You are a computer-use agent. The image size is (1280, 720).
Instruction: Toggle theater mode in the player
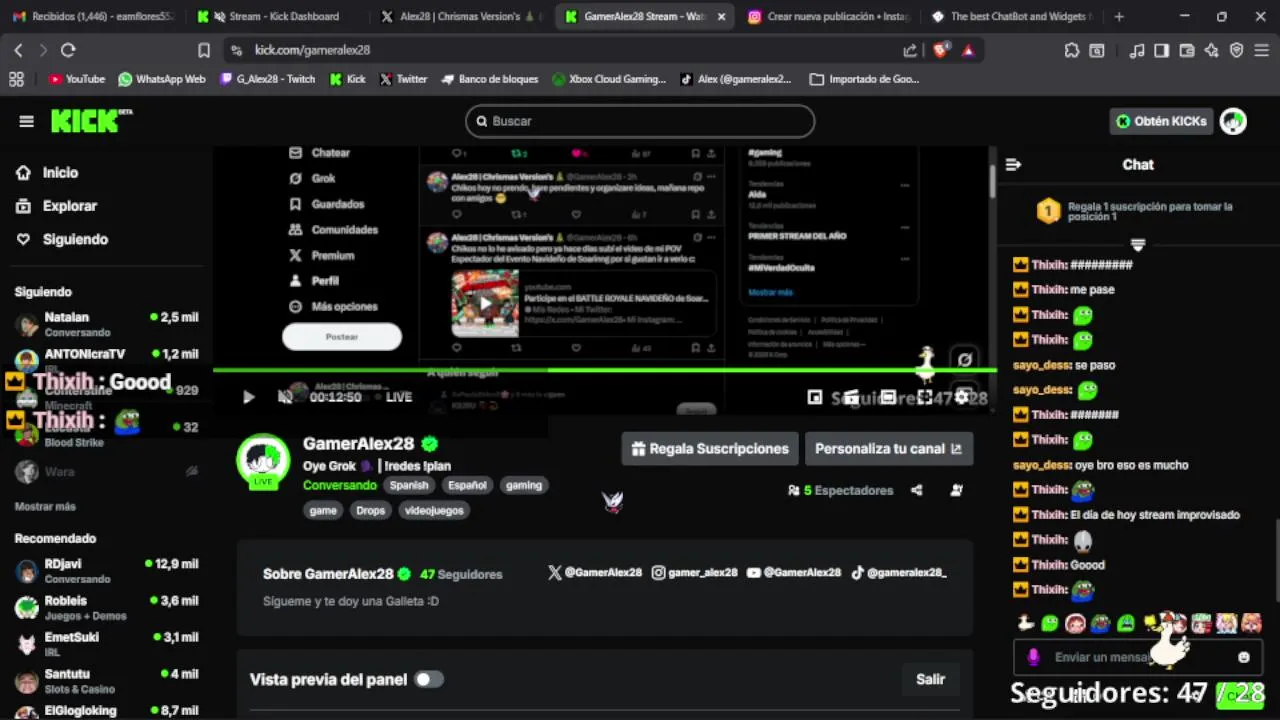point(887,397)
